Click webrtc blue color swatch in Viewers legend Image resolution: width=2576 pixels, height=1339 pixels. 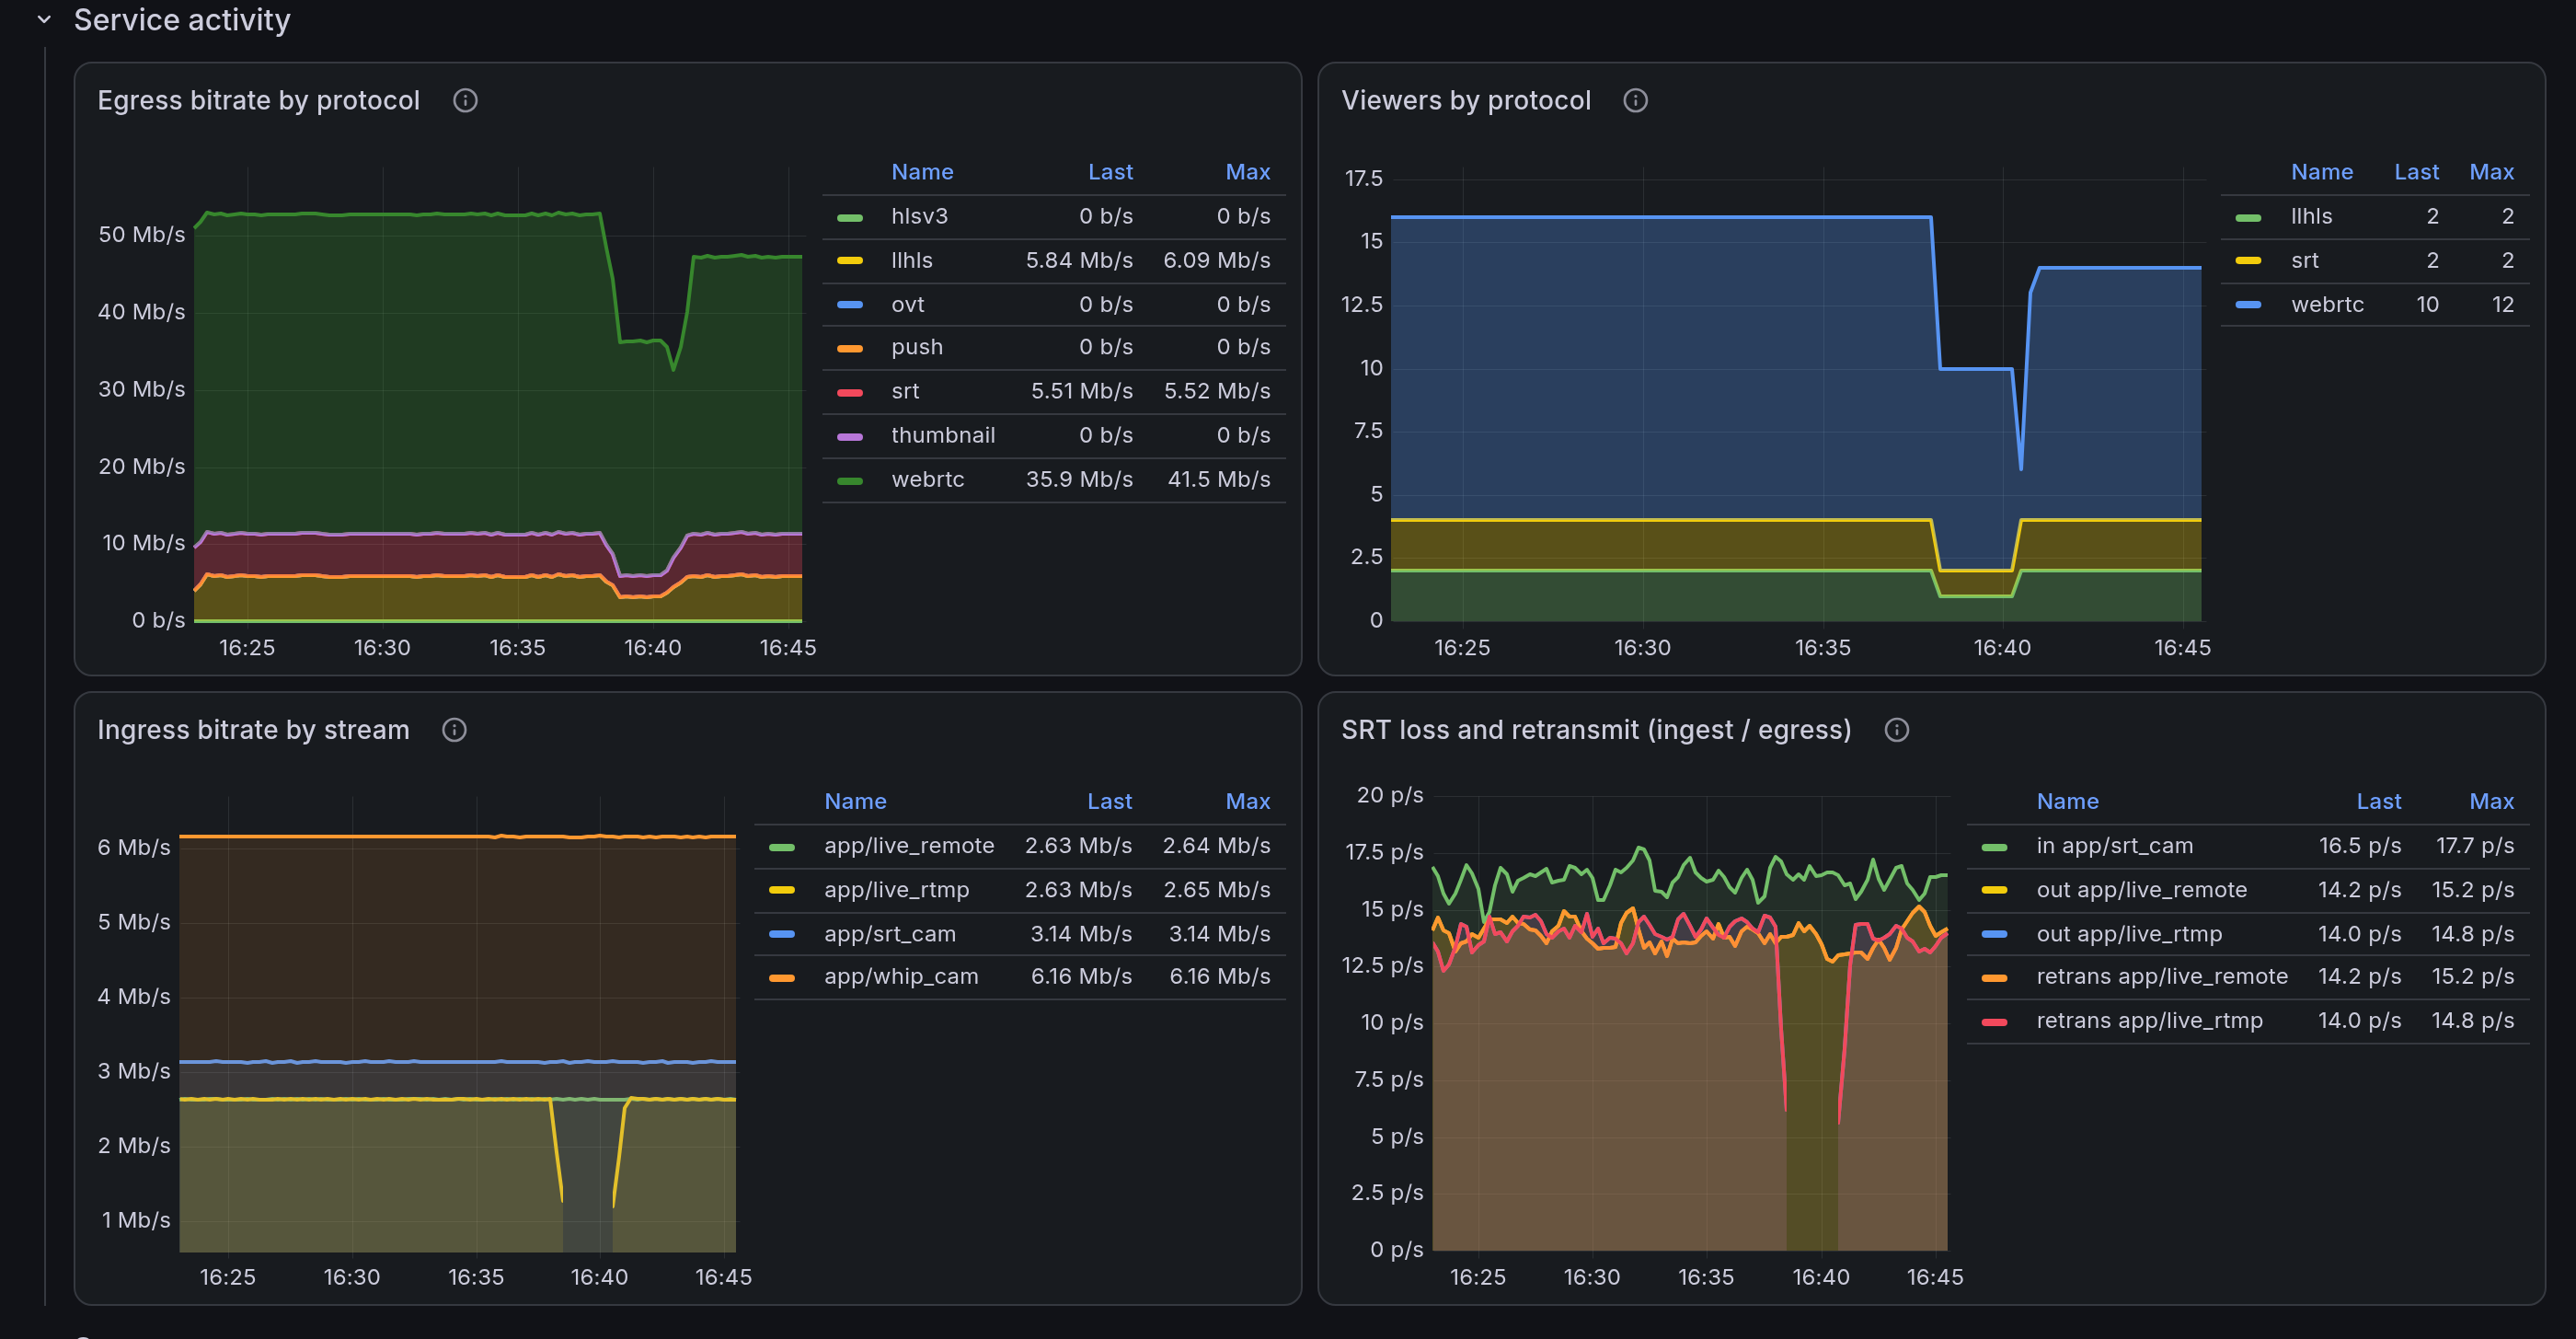pos(2248,305)
